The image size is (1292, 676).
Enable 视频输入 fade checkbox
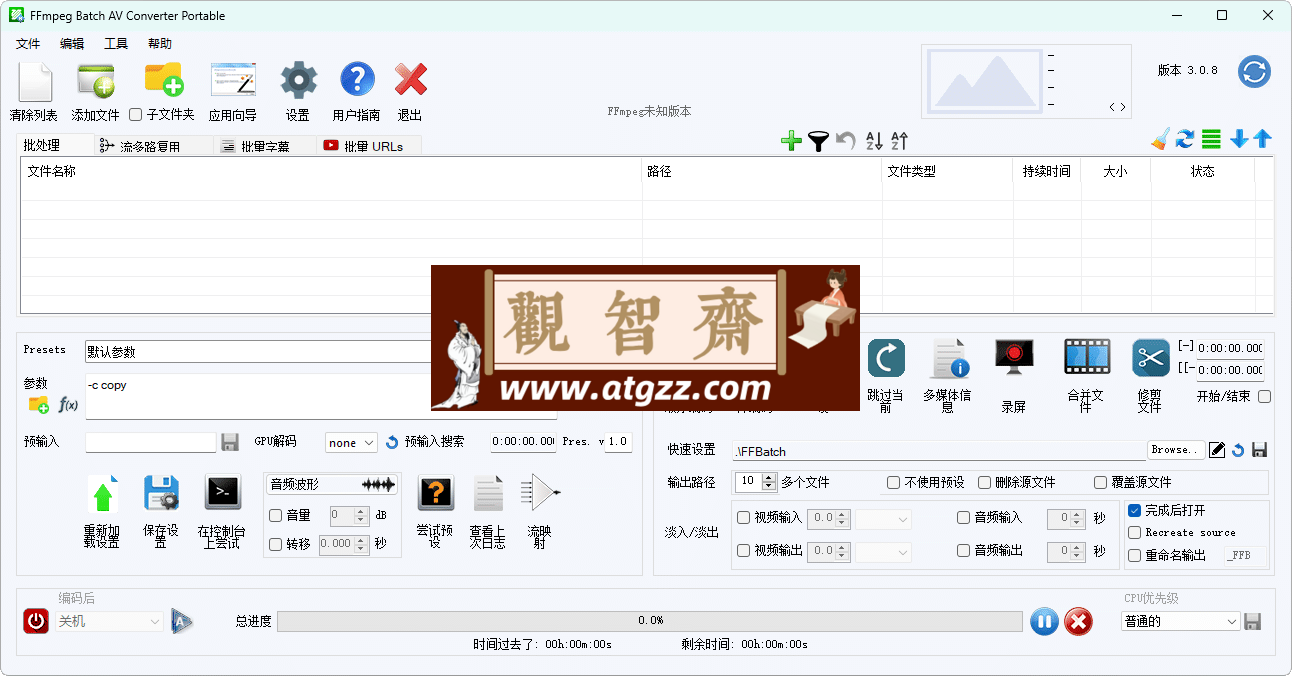pyautogui.click(x=743, y=517)
